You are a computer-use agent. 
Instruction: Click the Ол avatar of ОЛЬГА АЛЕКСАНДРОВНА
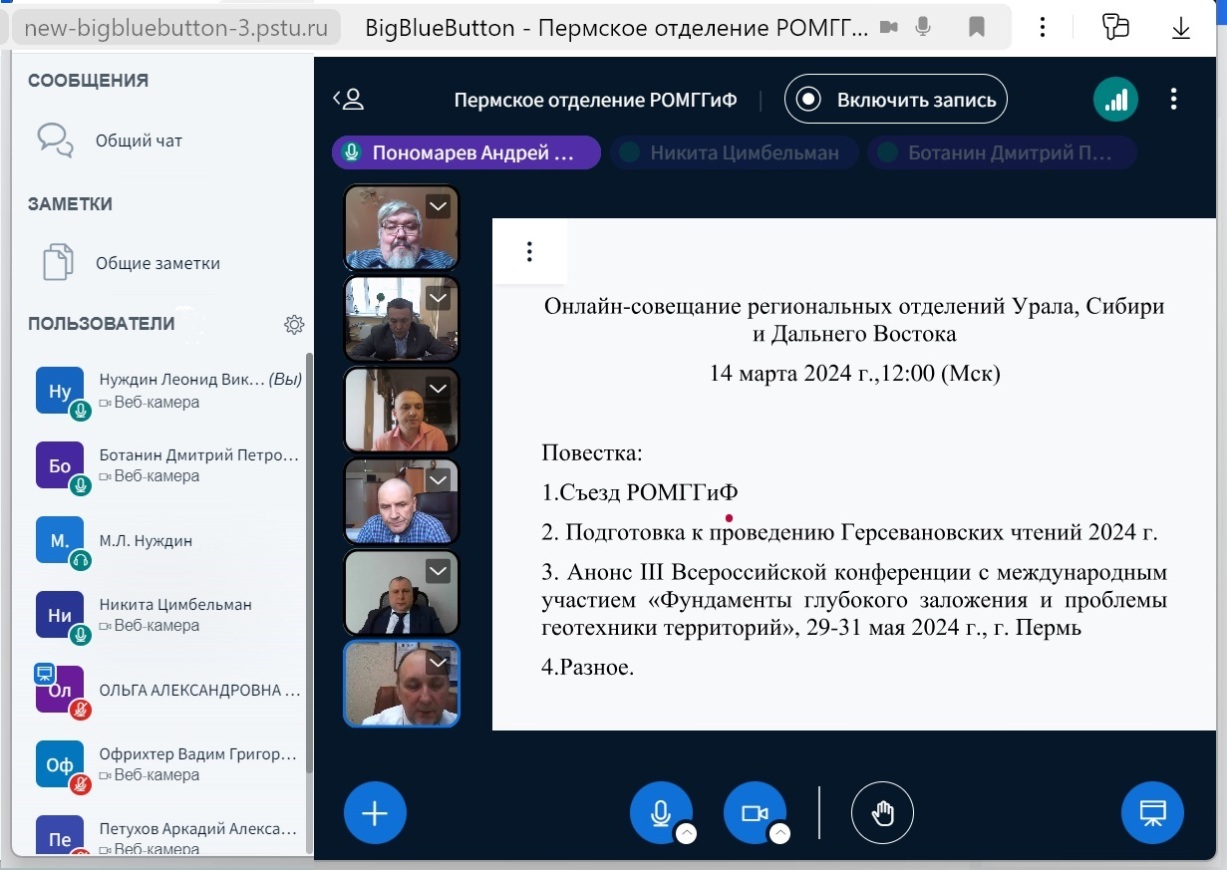point(60,690)
